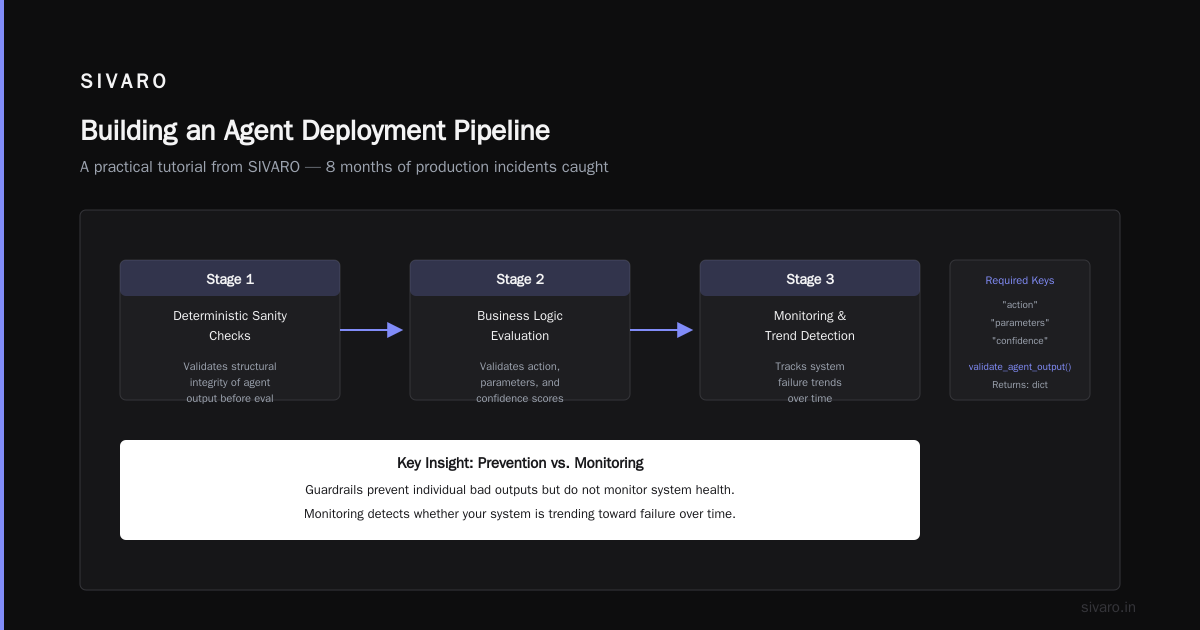Click the "parameters" key entry
Screen dimensions: 1200x630
click(1020, 323)
